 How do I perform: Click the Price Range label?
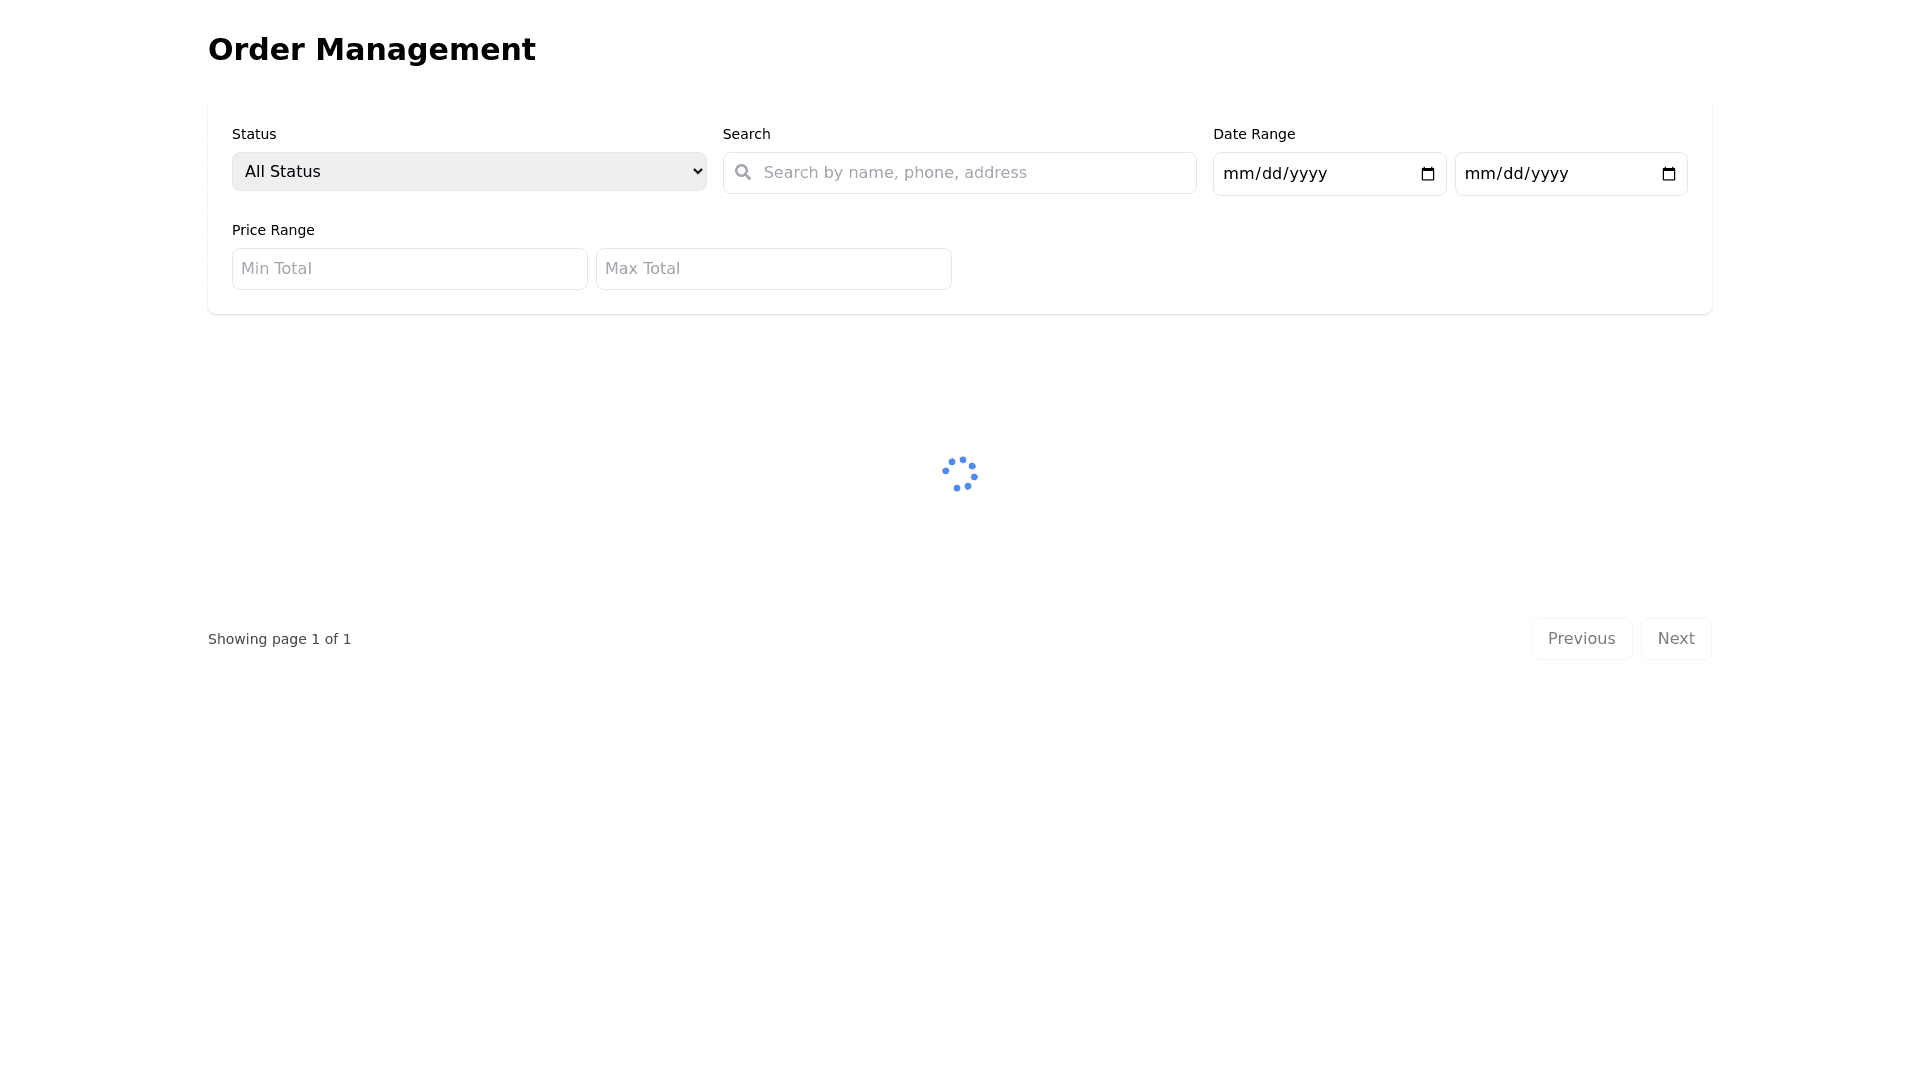point(273,230)
